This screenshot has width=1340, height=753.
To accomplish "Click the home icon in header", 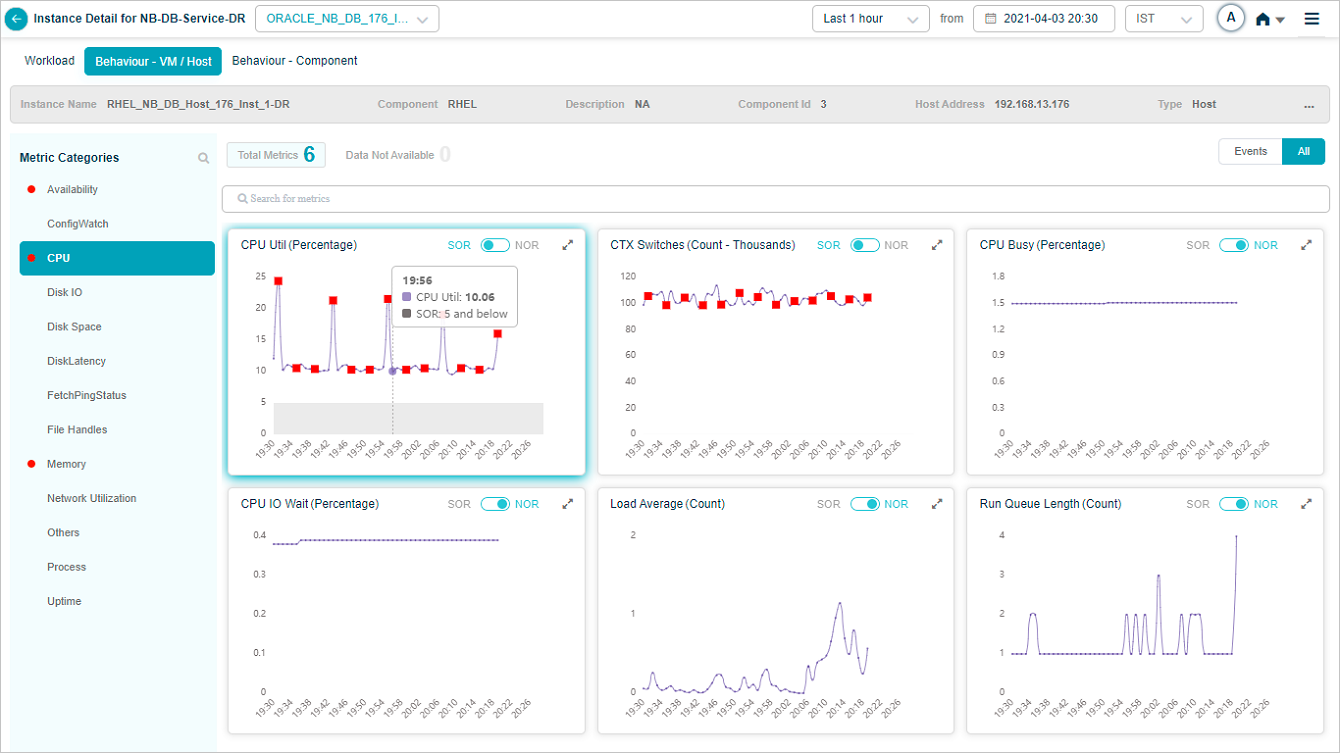I will [1263, 19].
